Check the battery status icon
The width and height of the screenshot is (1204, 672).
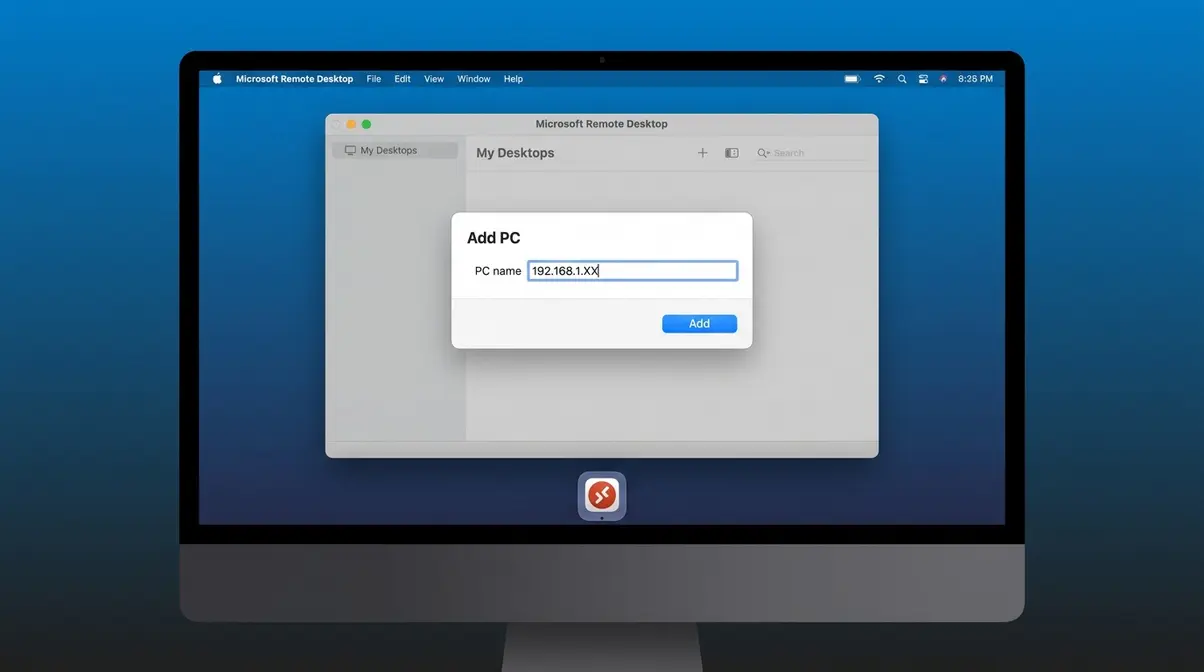click(852, 79)
